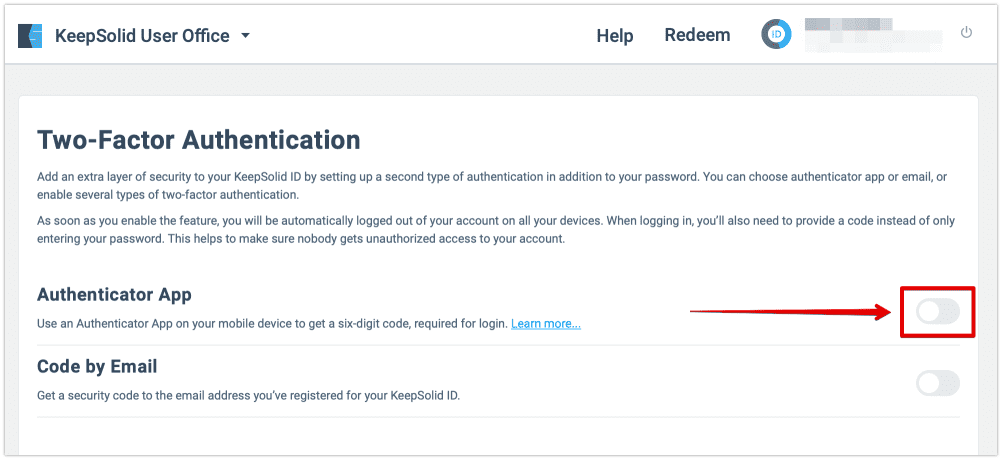
Task: Click the red arrow annotation
Action: pyautogui.click(x=790, y=313)
